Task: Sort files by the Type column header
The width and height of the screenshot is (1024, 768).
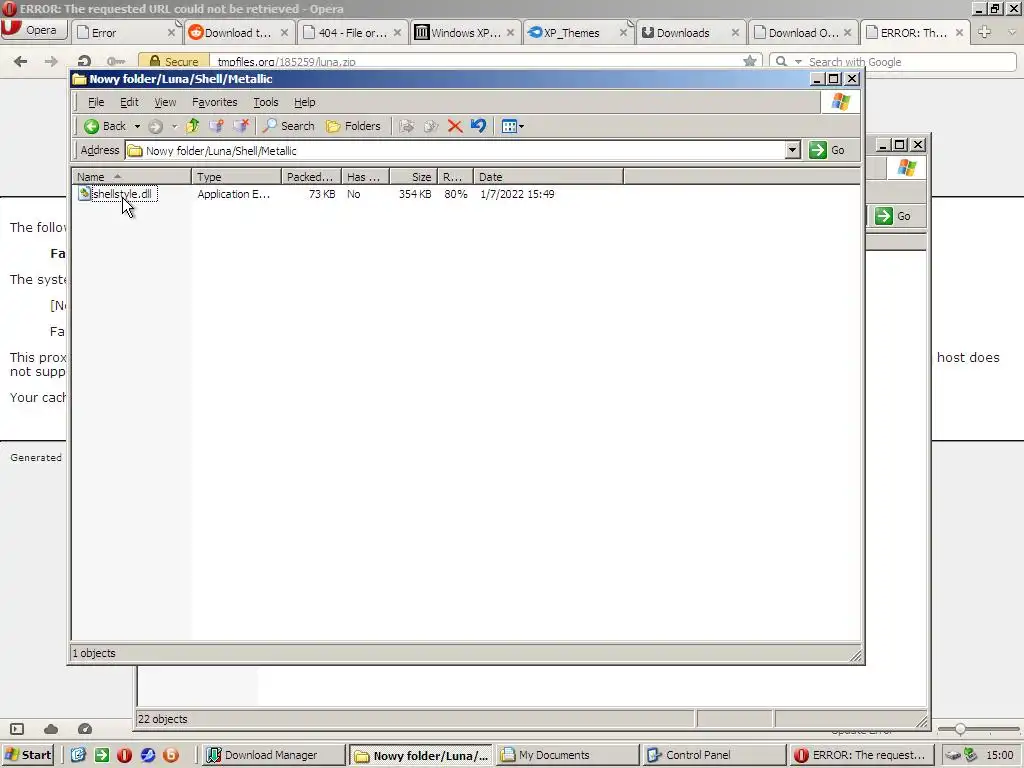Action: 236,177
